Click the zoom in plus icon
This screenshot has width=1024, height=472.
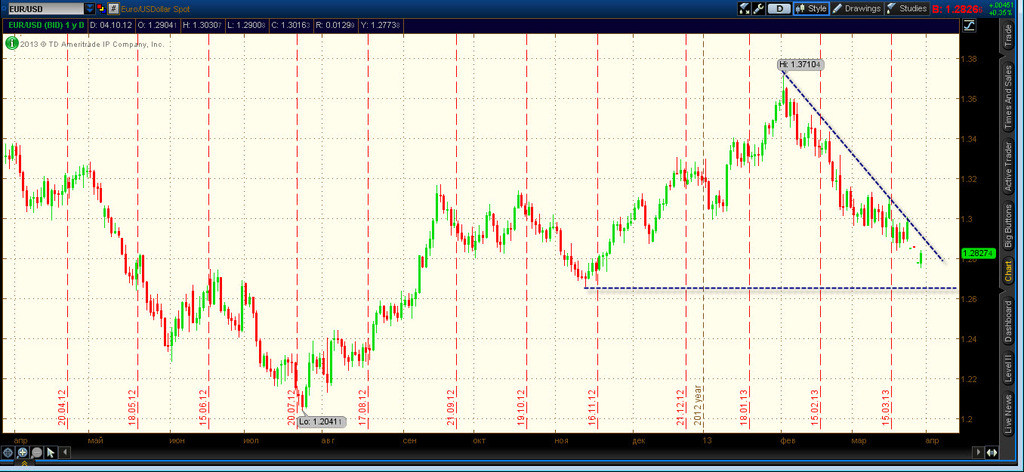point(22,452)
